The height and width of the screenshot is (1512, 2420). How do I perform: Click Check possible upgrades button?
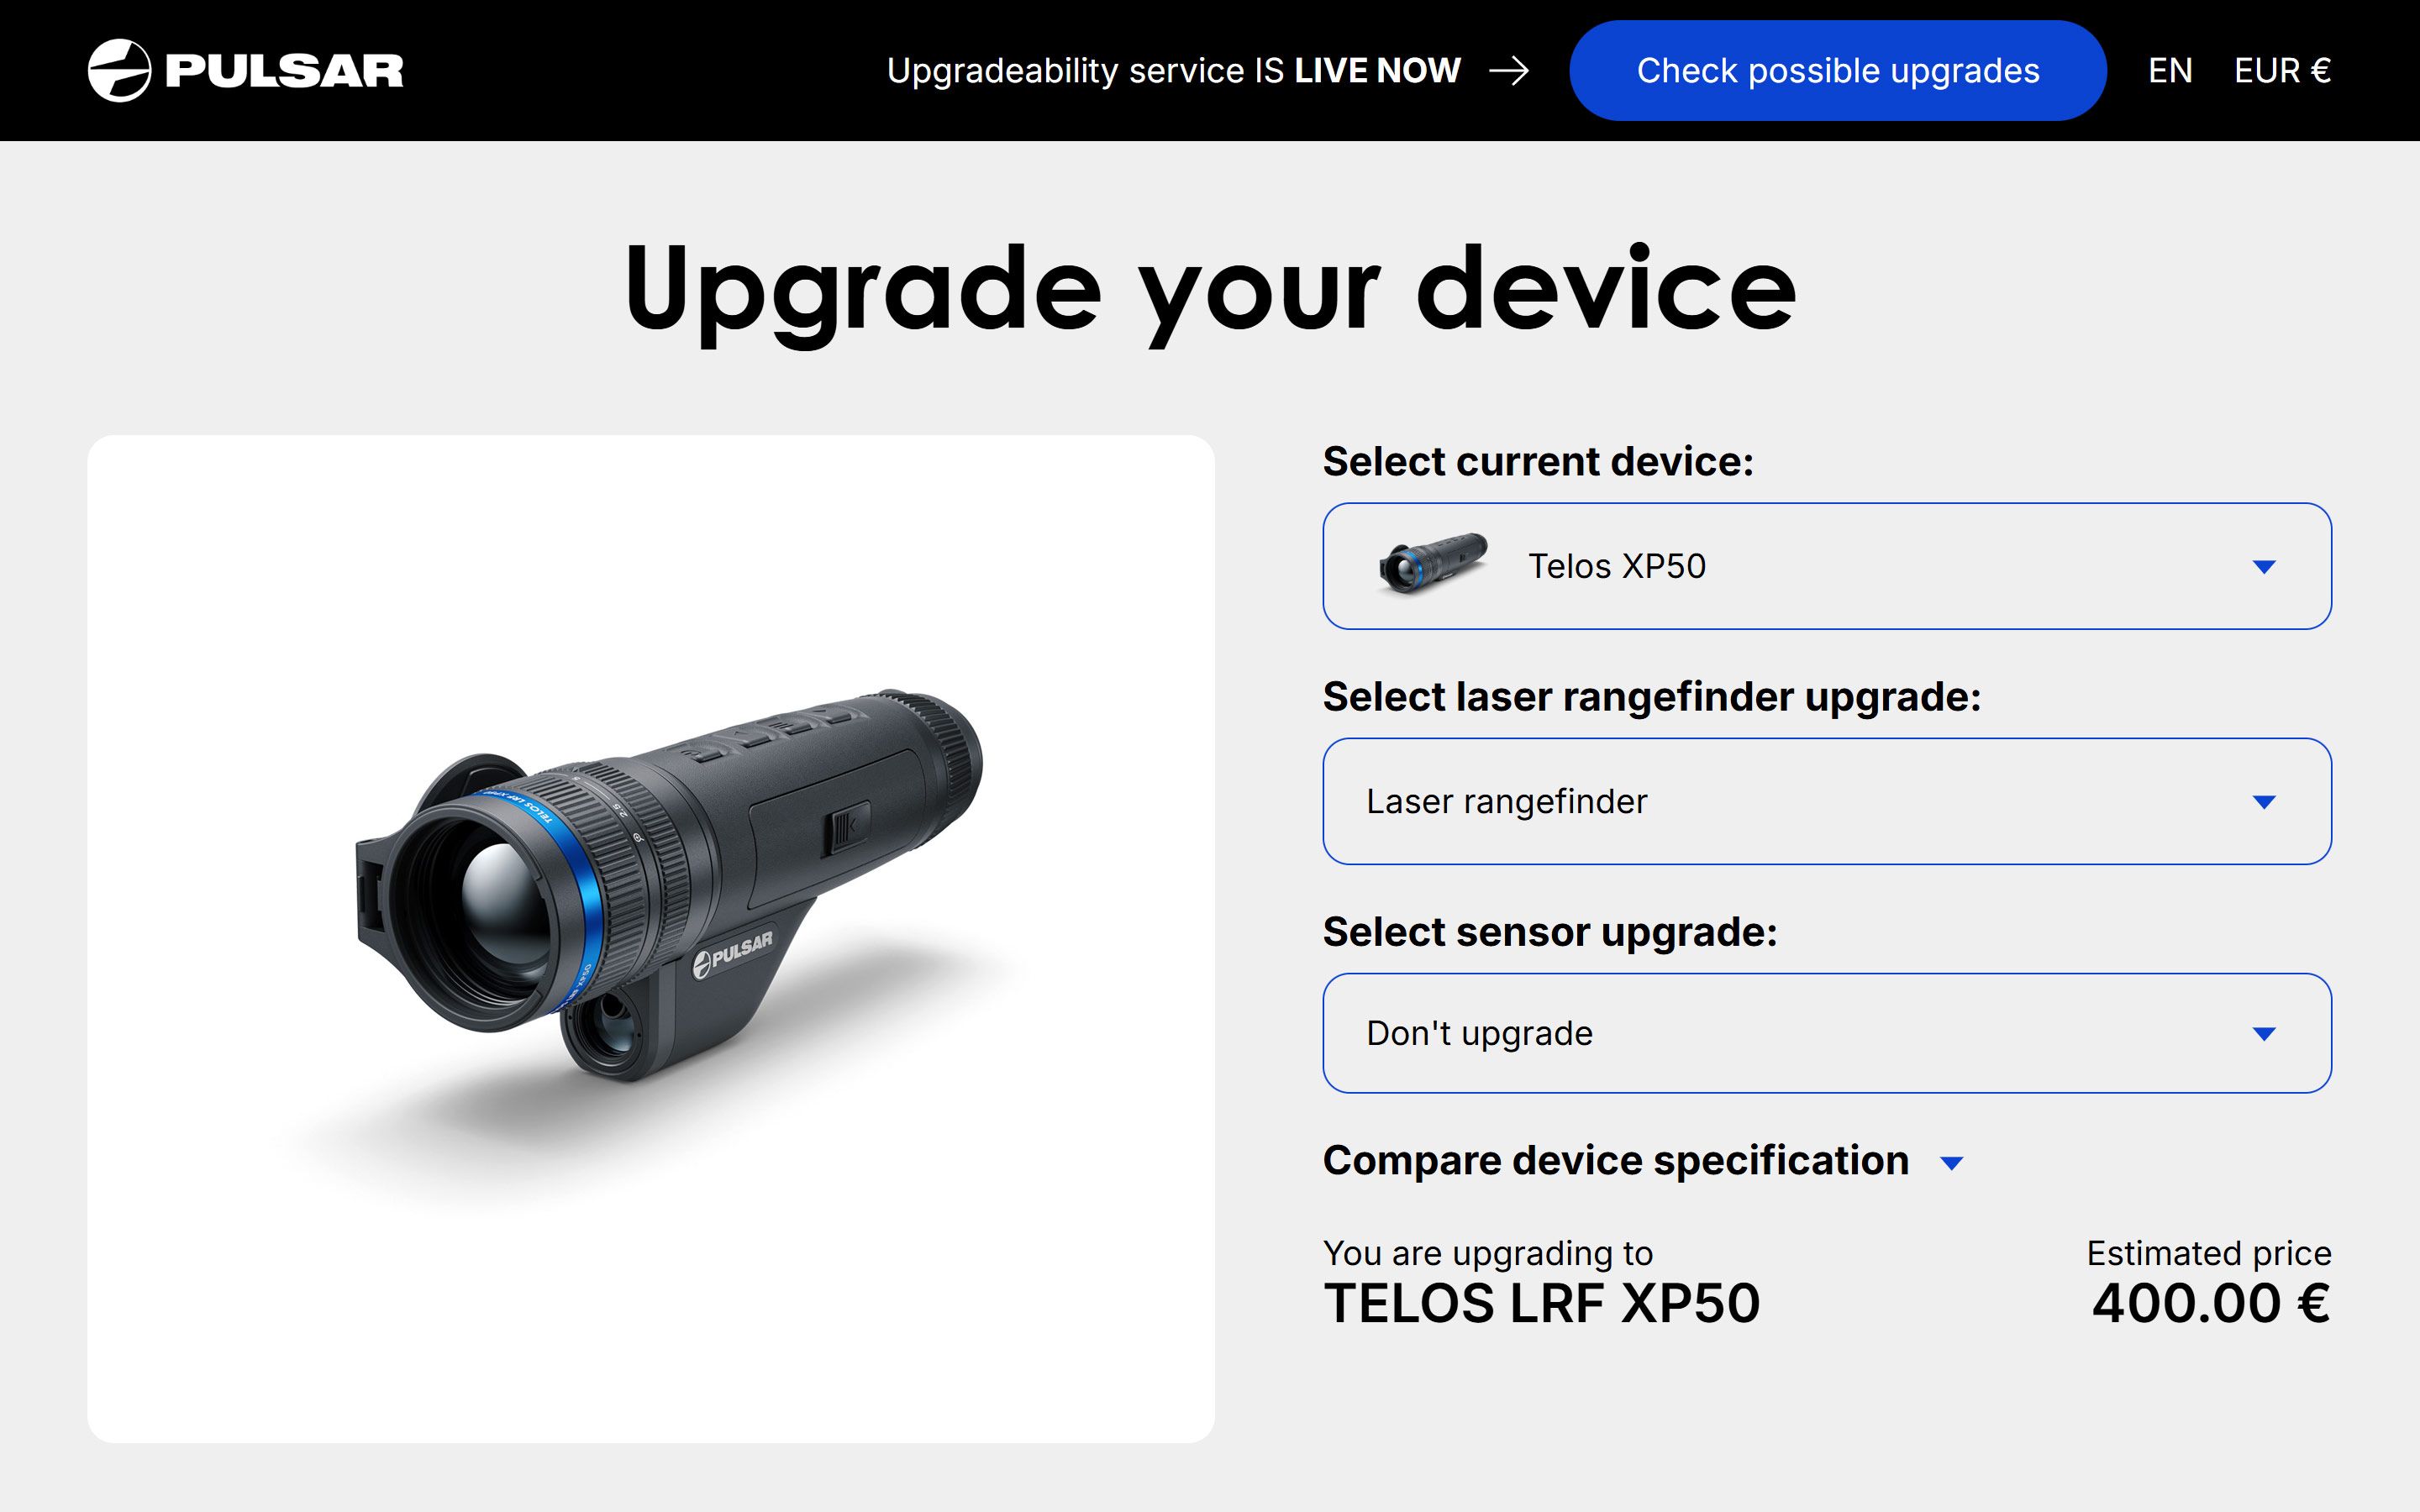[x=1838, y=71]
